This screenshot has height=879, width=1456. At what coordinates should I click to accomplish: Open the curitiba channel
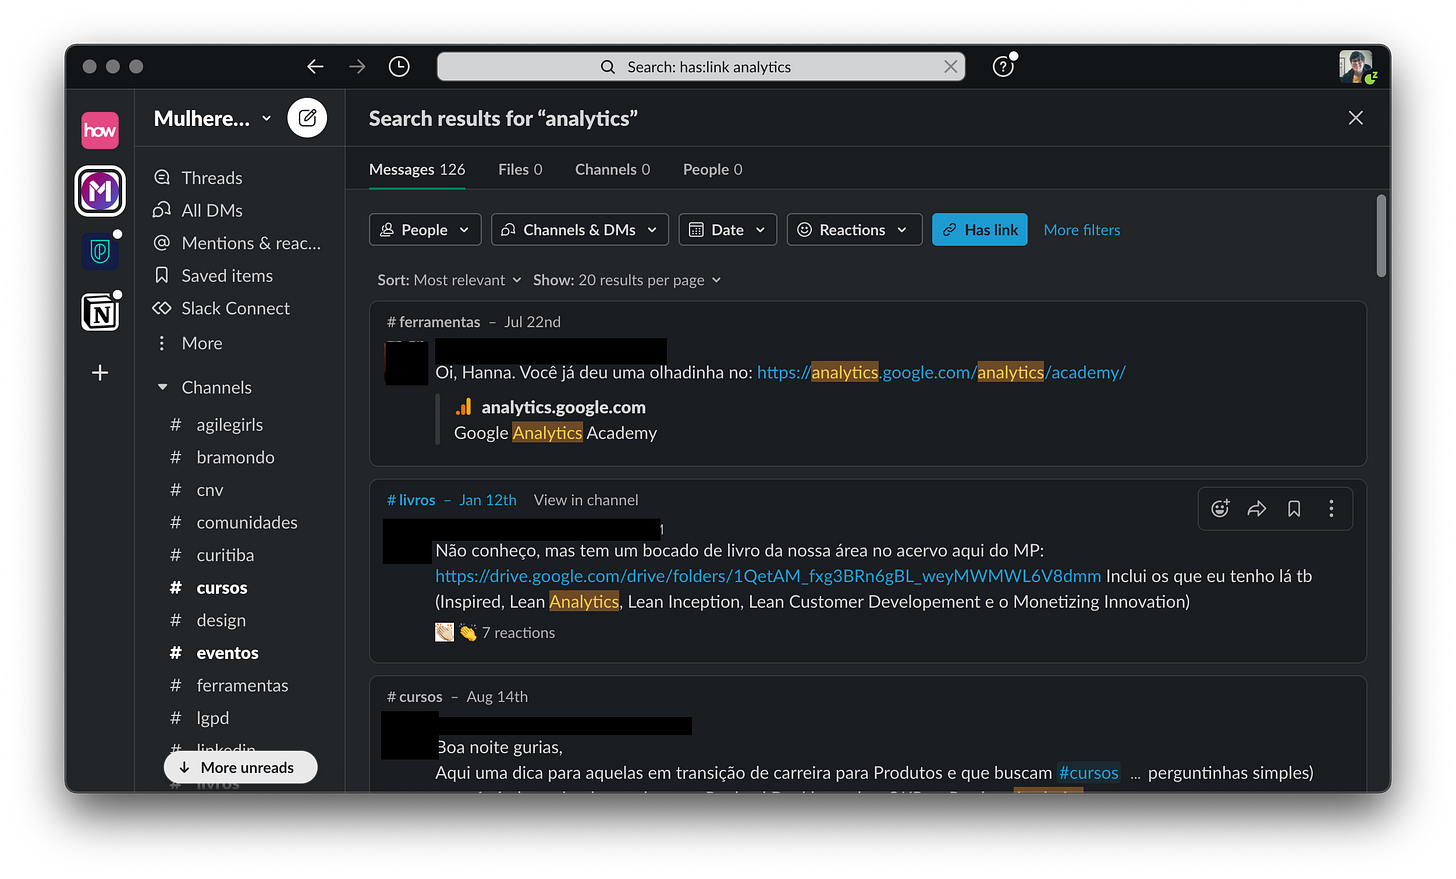[x=225, y=555]
